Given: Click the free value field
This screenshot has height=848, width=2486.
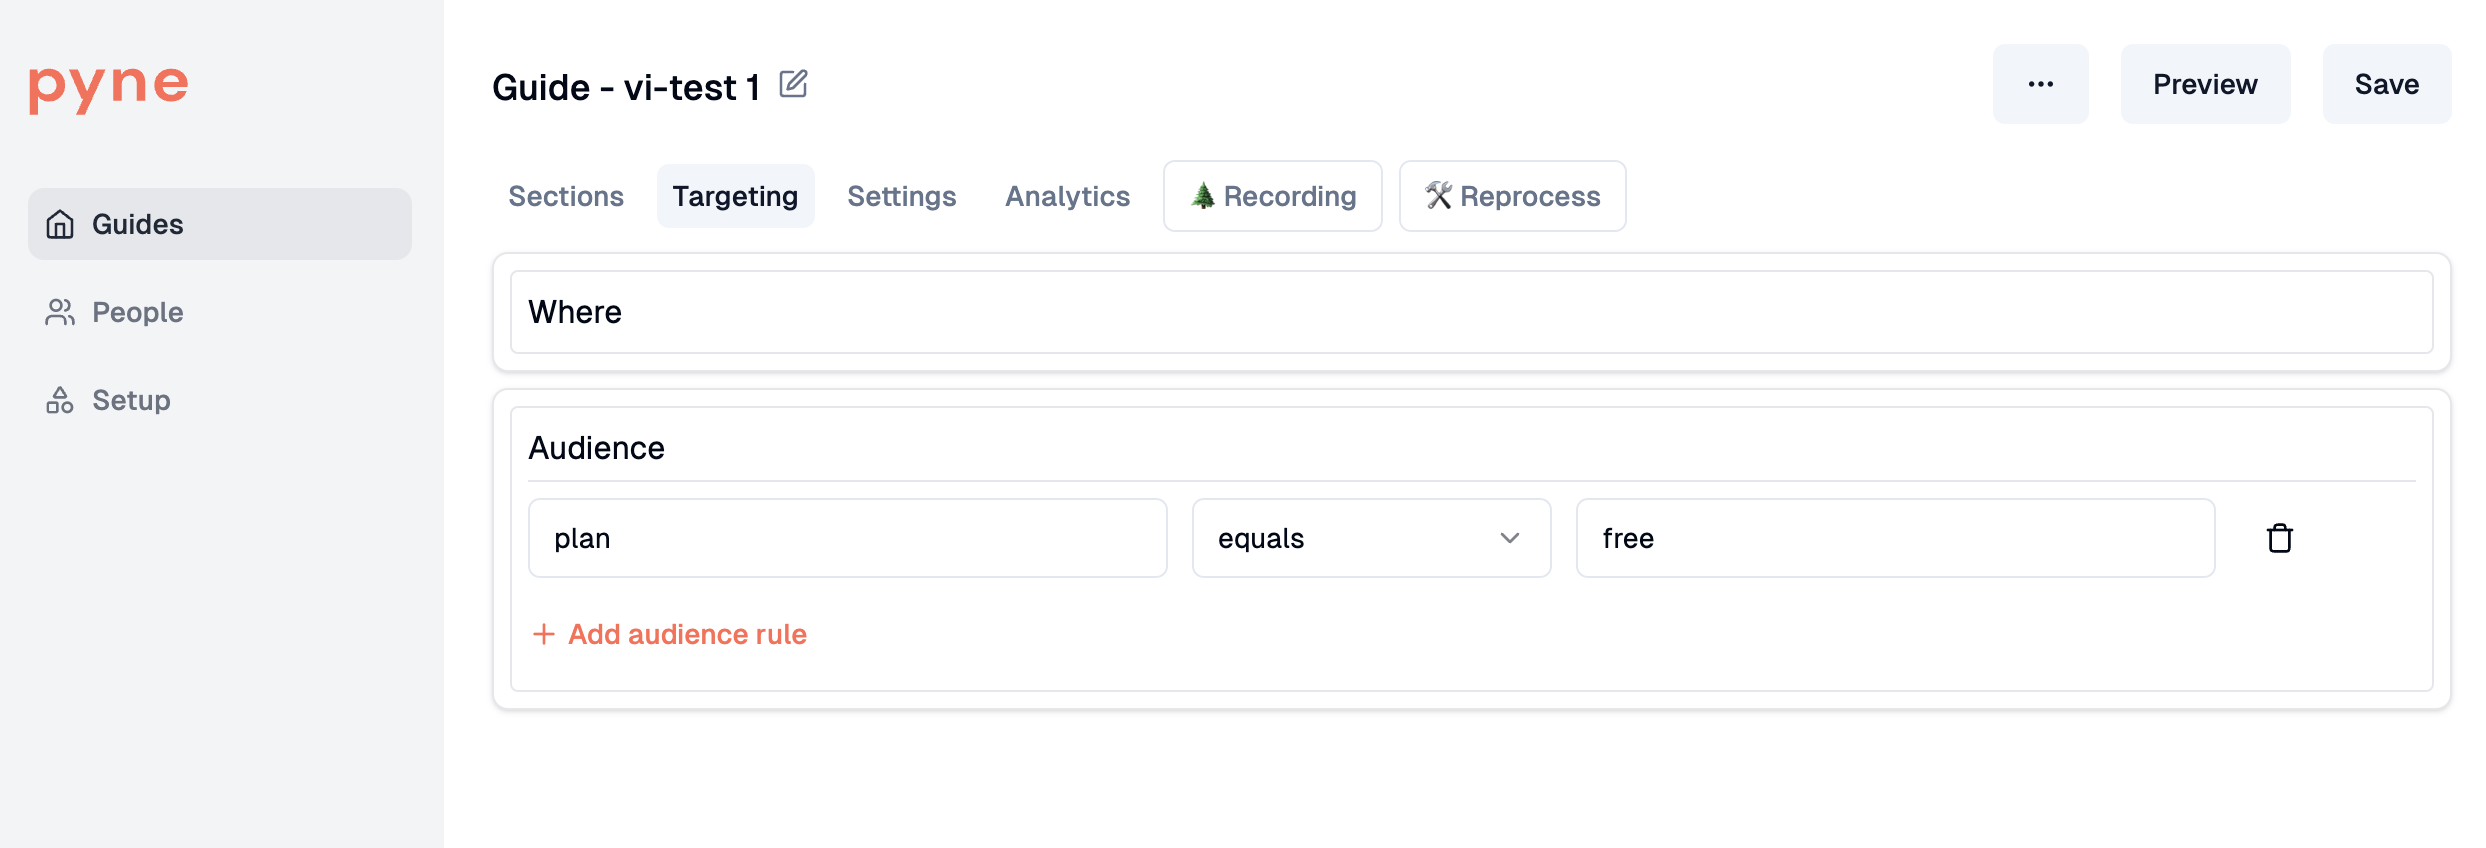Looking at the screenshot, I should point(1895,538).
